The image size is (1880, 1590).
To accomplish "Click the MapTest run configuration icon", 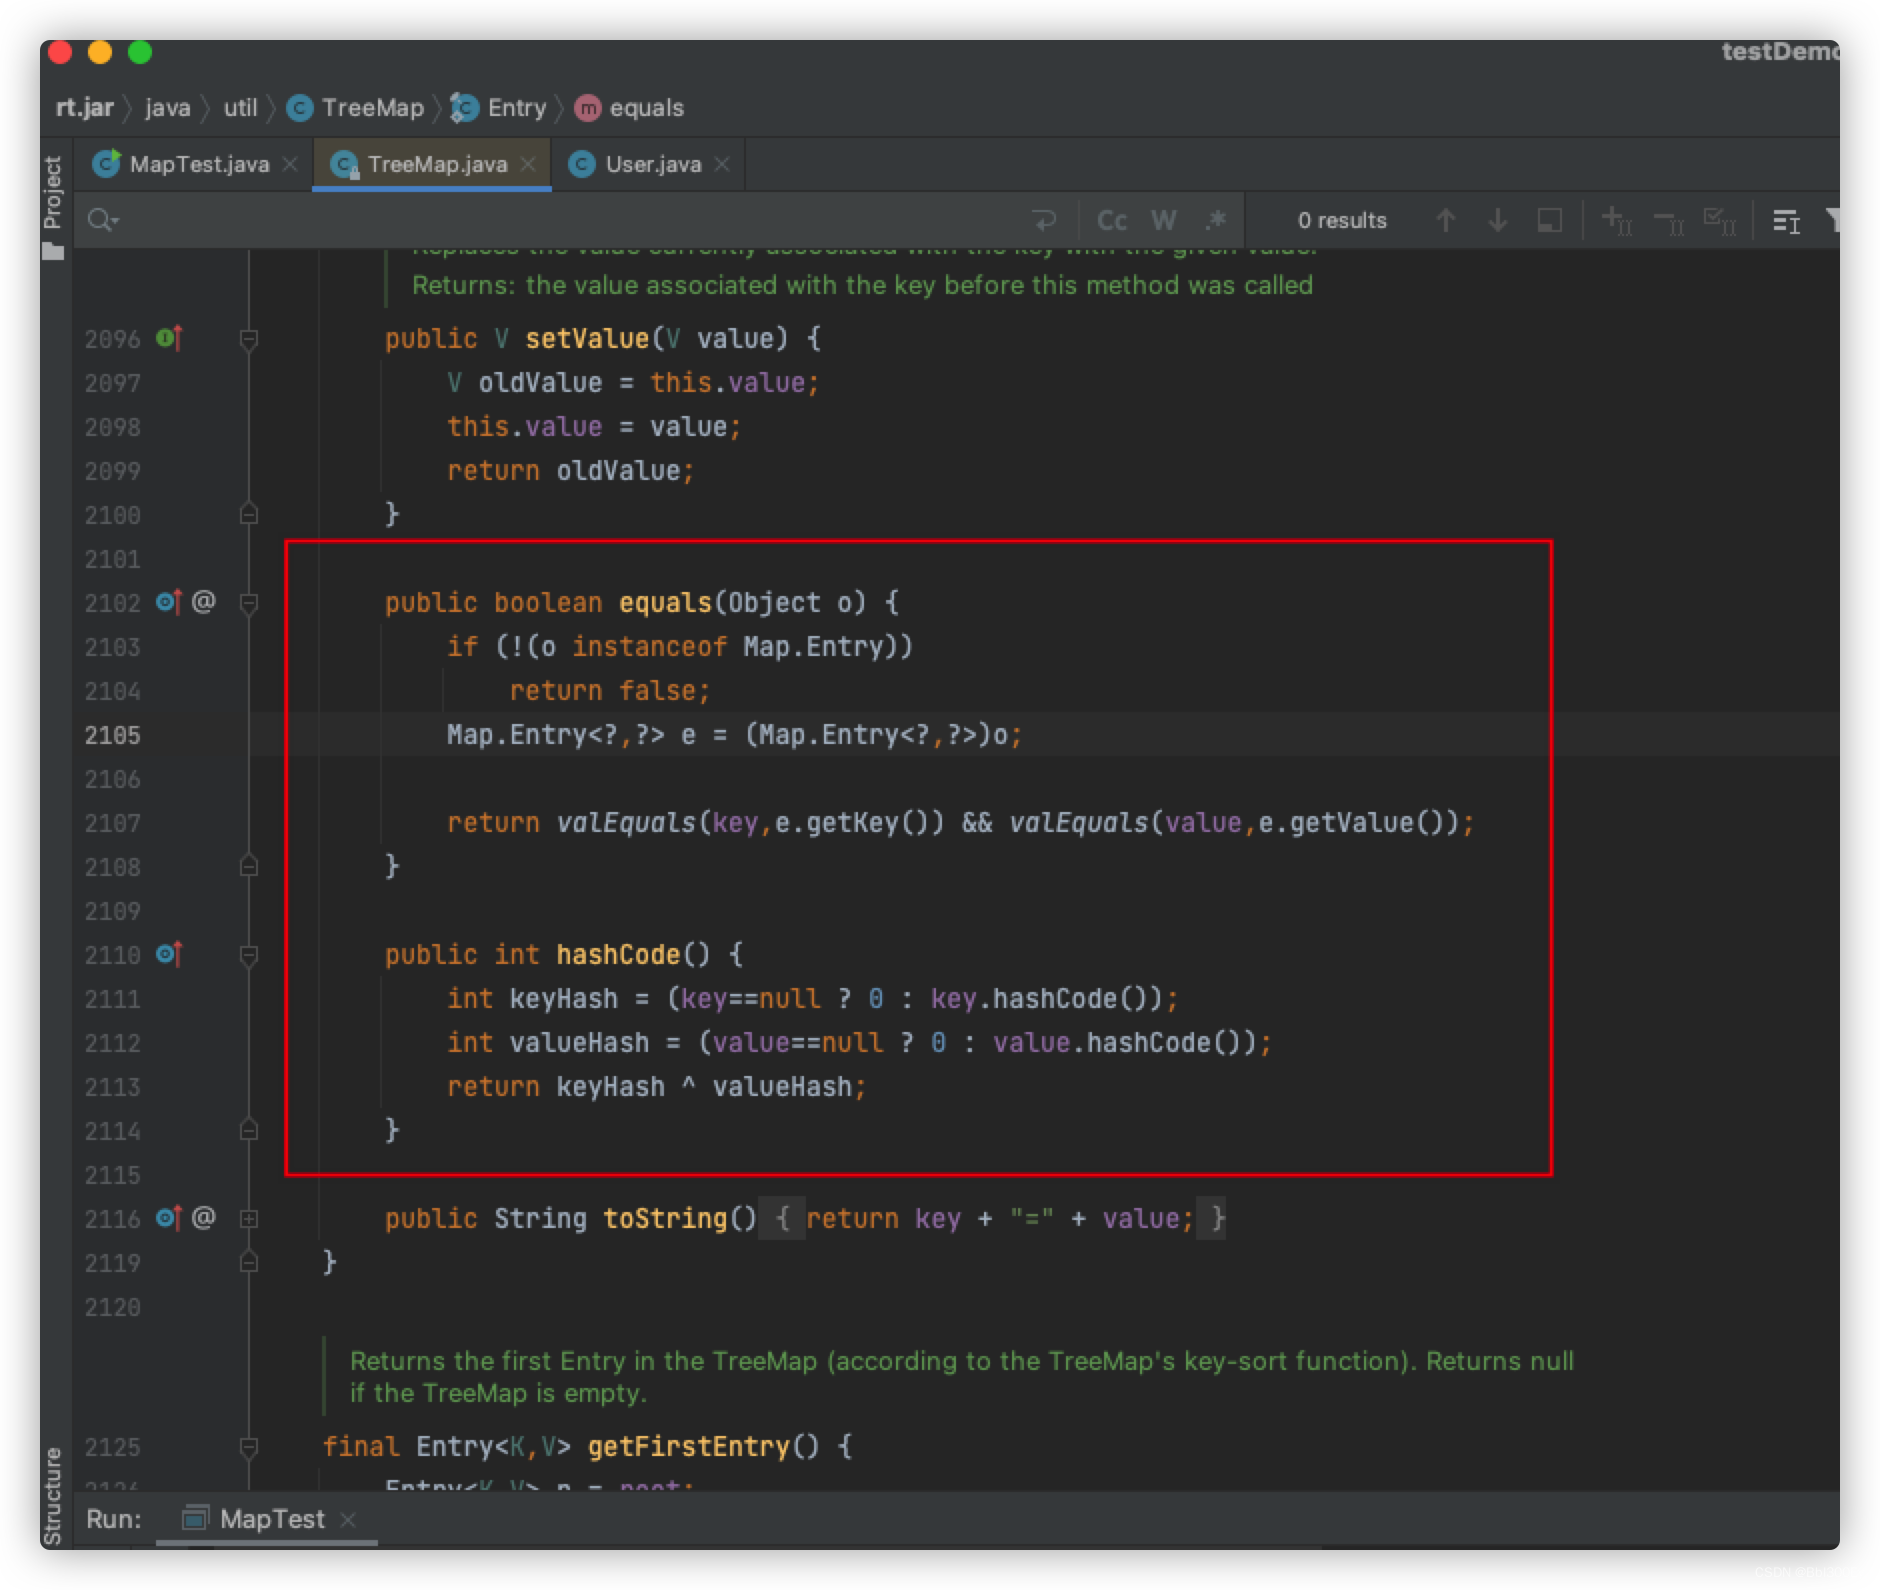I will point(195,1519).
